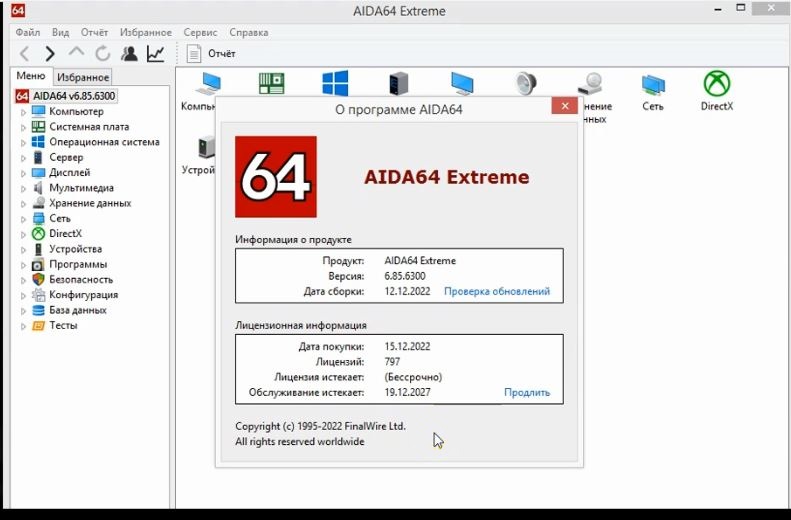This screenshot has height=520, width=791.
Task: Click the Отчёт report toolbar button
Action: tap(211, 53)
